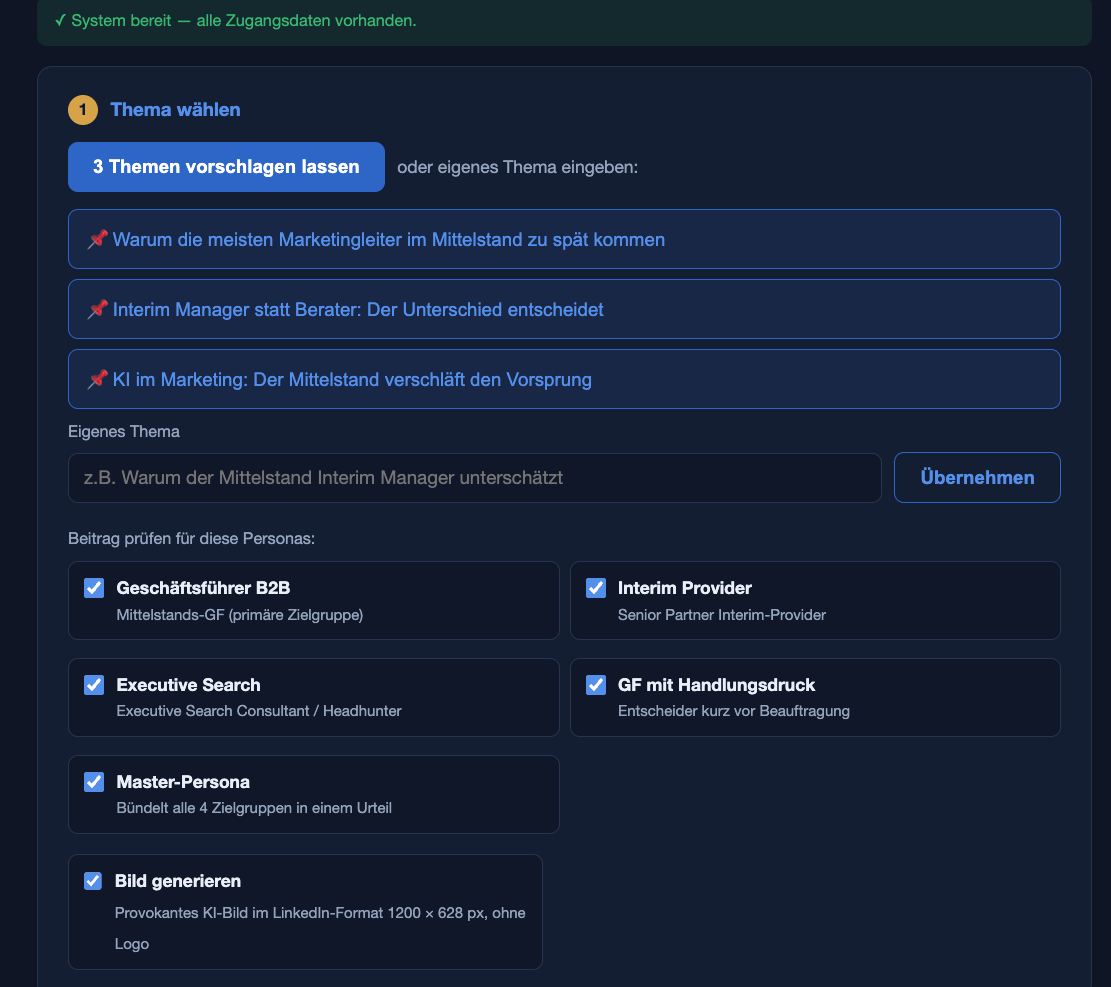Click '3 Themen vorschlagen lassen' button
Viewport: 1111px width, 987px height.
[x=226, y=167]
